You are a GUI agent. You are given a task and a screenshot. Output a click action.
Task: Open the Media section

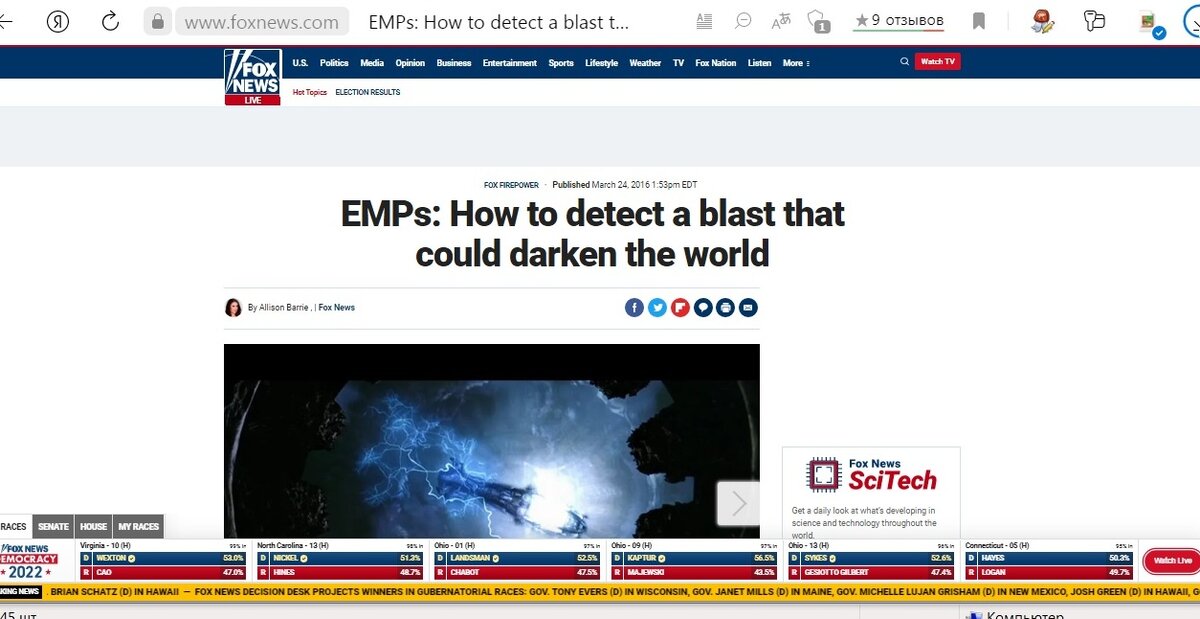(x=372, y=63)
